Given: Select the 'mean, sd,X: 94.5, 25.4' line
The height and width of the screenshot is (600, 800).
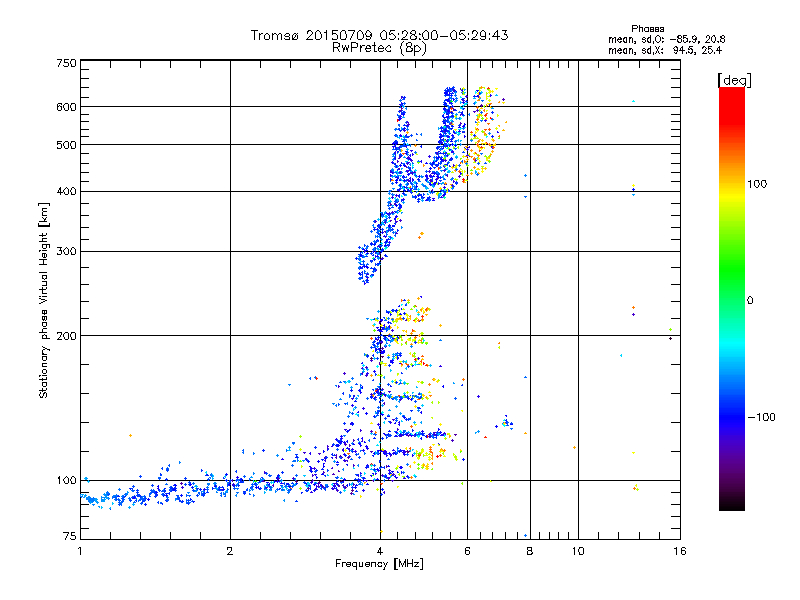Looking at the screenshot, I should pos(665,50).
